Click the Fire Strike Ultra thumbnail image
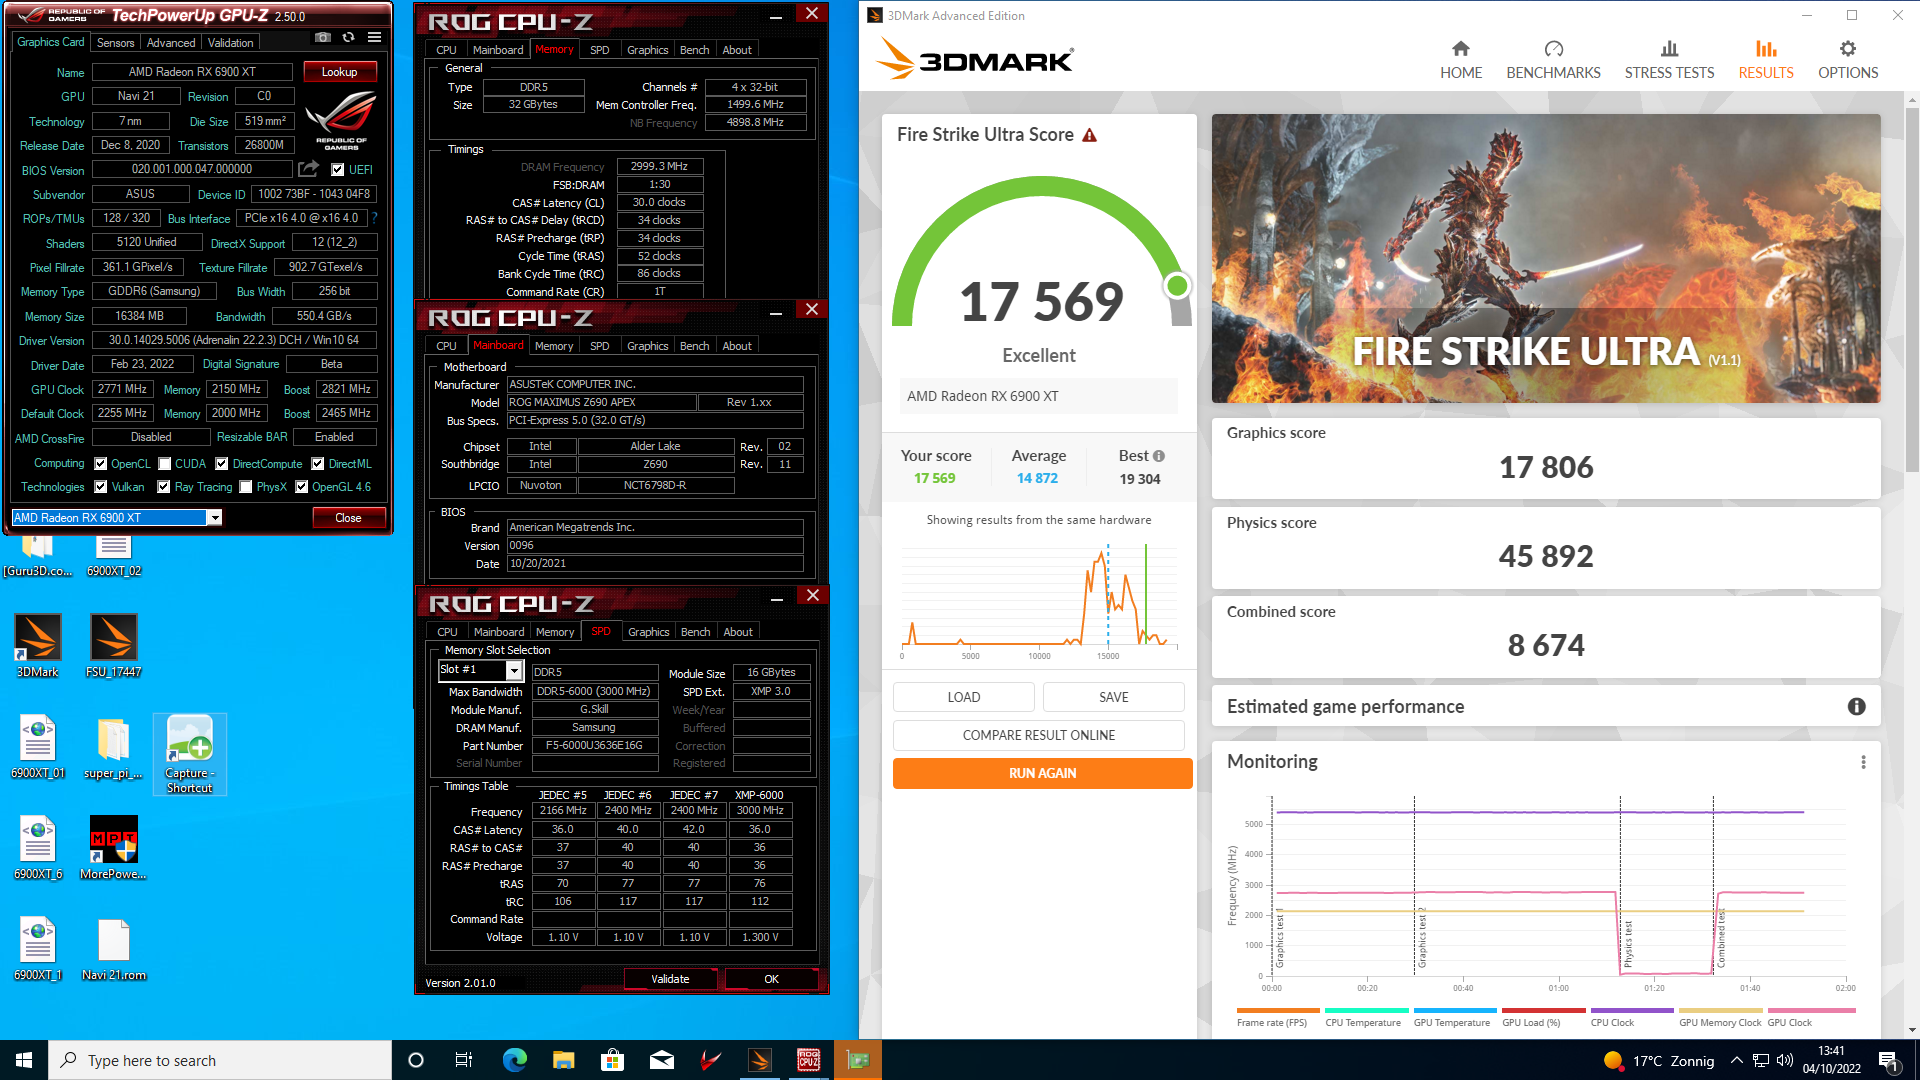The image size is (1920, 1080). point(1546,258)
